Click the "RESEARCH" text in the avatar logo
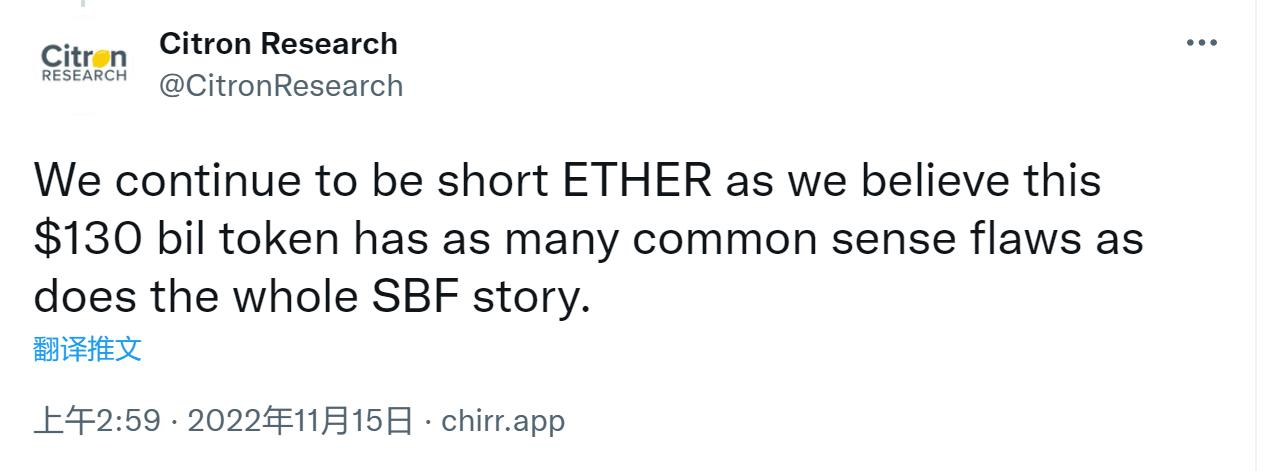 point(84,76)
